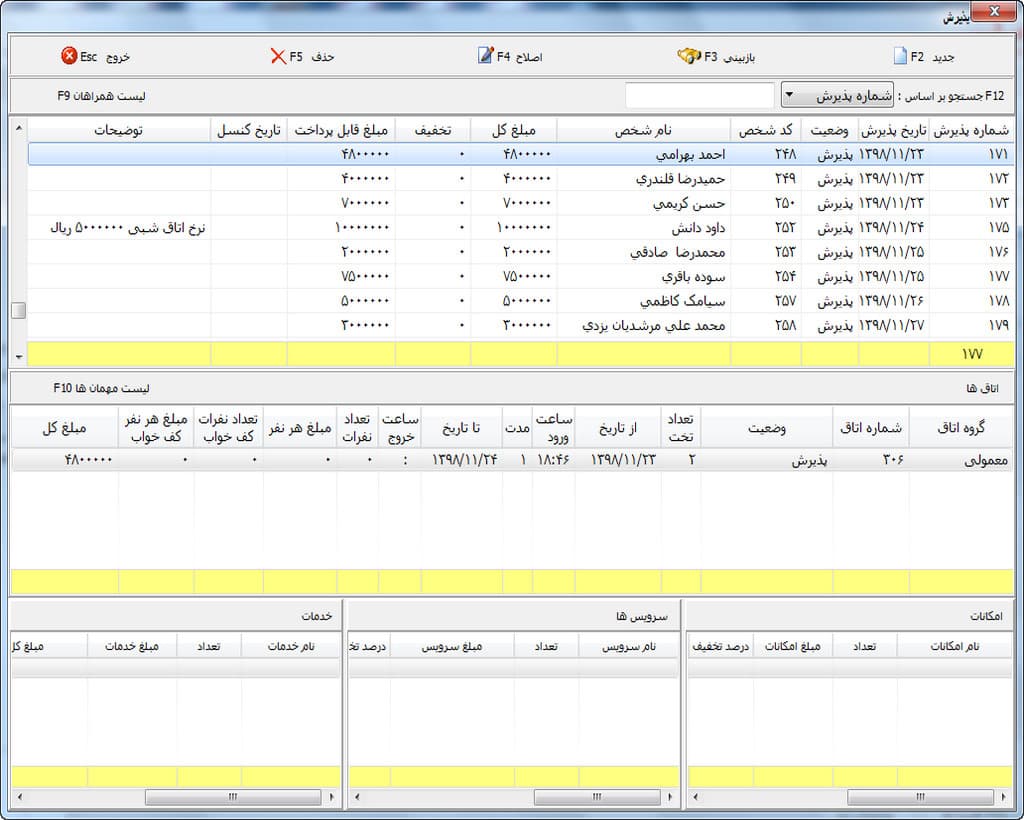Click the reception list vertical scrollbar thumb
The image size is (1024, 820).
pos(19,310)
